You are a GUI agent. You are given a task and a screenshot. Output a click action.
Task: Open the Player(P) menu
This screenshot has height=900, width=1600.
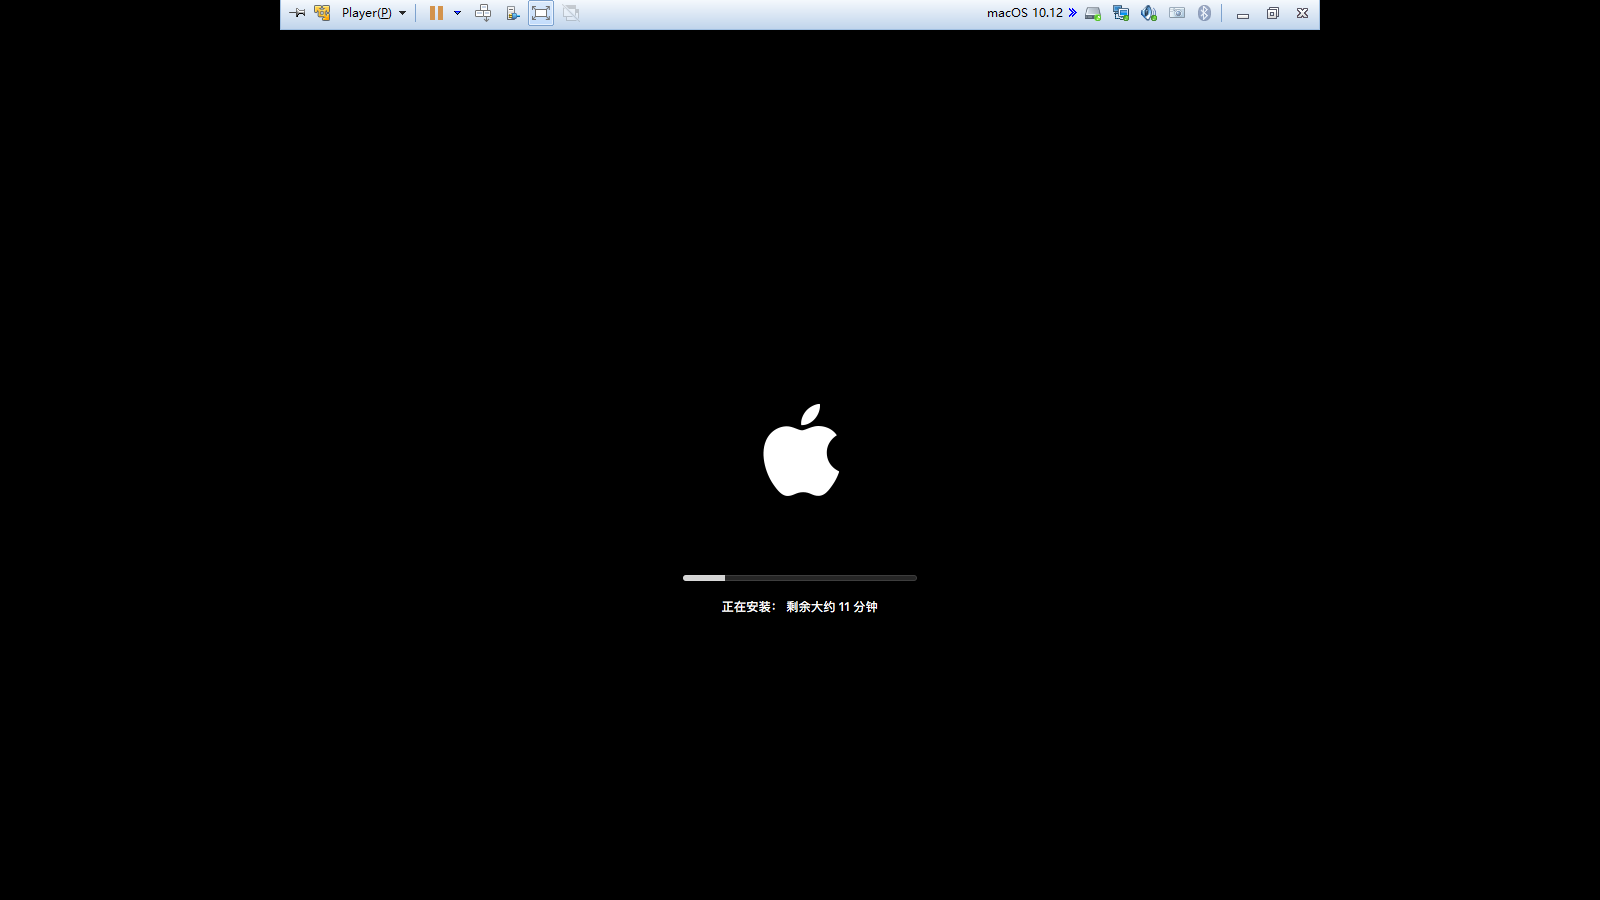click(374, 13)
